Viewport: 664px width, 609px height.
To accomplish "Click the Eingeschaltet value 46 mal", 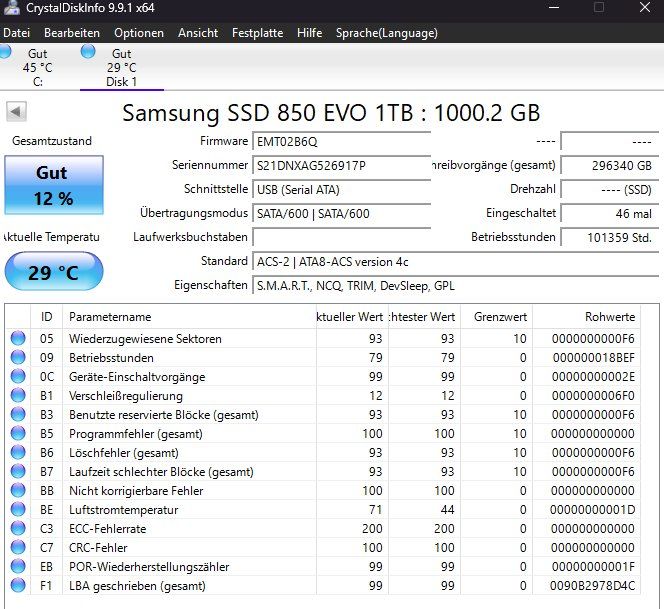I will 610,213.
